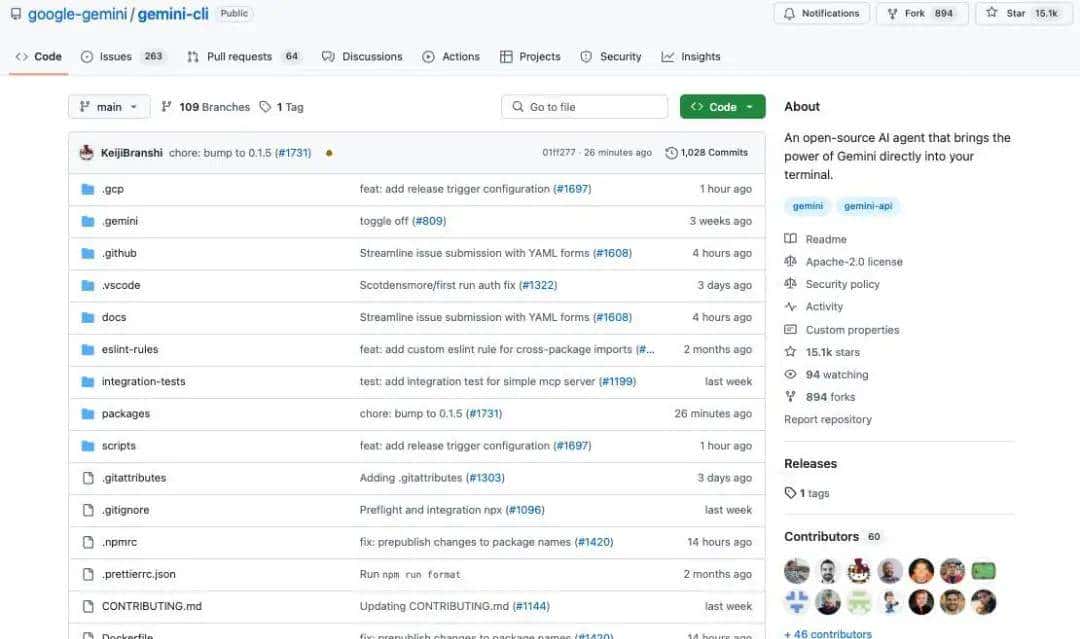Click the 1 tags link under Releases
1080x639 pixels.
pyautogui.click(x=807, y=493)
